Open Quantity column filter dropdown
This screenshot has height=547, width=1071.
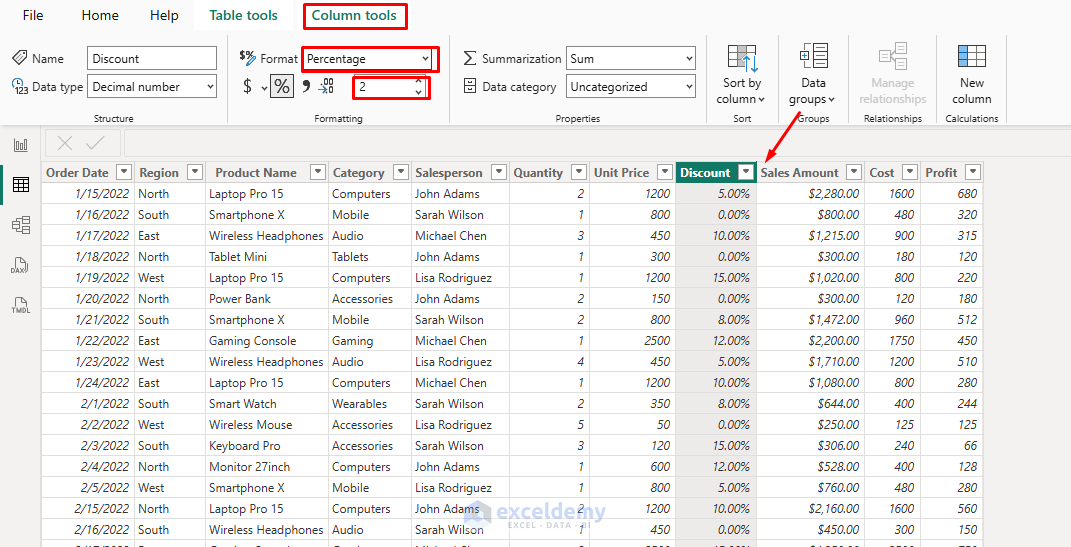[x=579, y=172]
